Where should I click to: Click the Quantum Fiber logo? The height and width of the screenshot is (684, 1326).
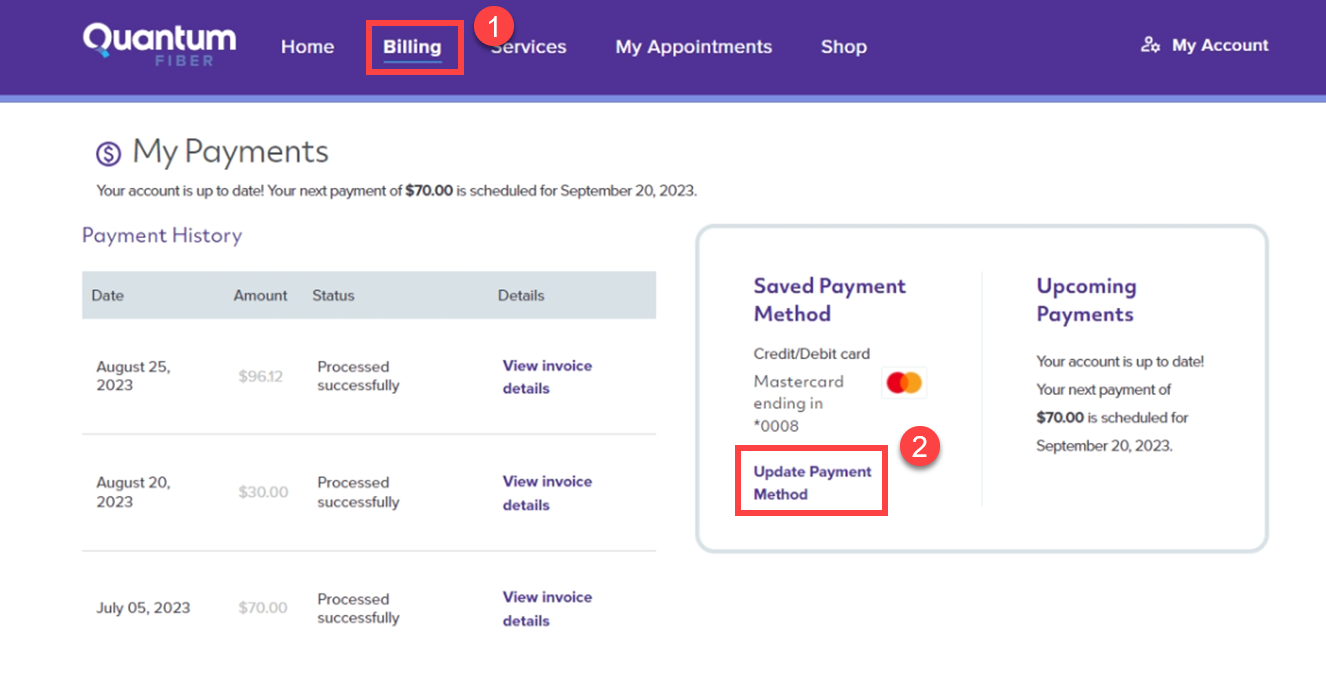click(x=159, y=45)
